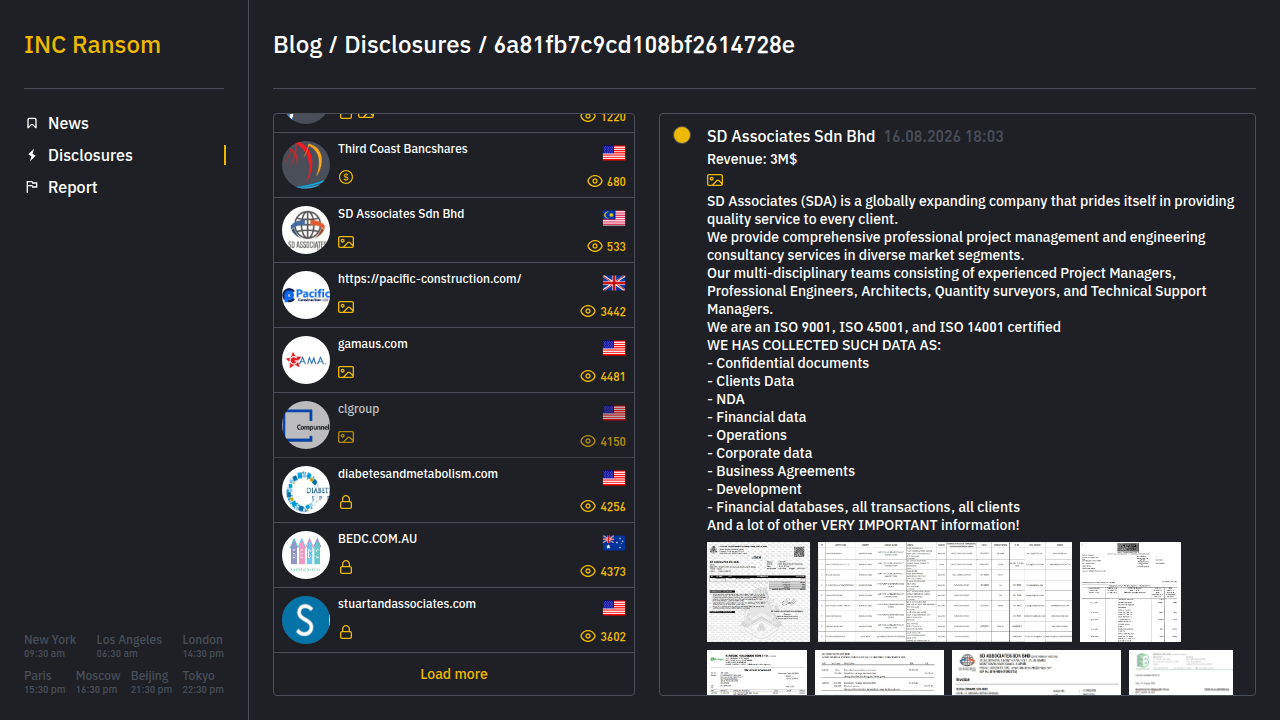Click the Moscow 16:30 pm clock
The image size is (1280, 720).
[x=98, y=682]
